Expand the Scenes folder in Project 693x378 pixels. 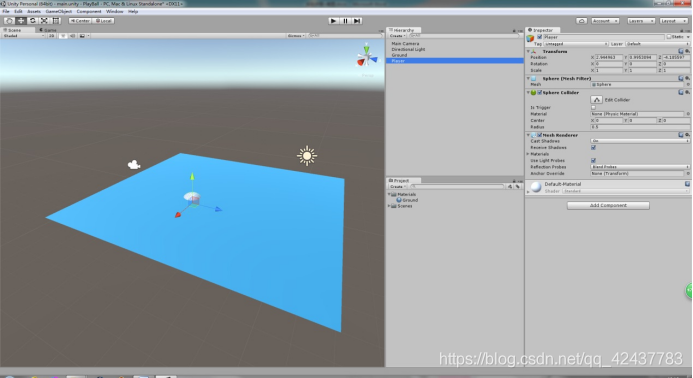coord(389,206)
